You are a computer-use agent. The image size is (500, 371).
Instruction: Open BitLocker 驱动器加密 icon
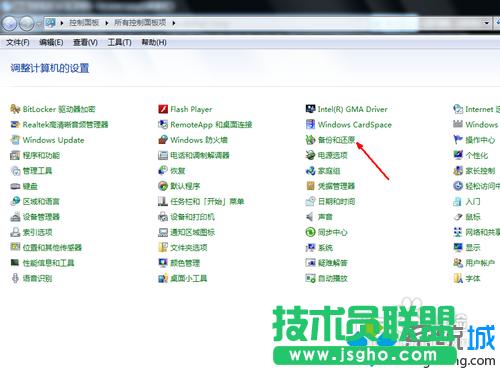[15, 109]
